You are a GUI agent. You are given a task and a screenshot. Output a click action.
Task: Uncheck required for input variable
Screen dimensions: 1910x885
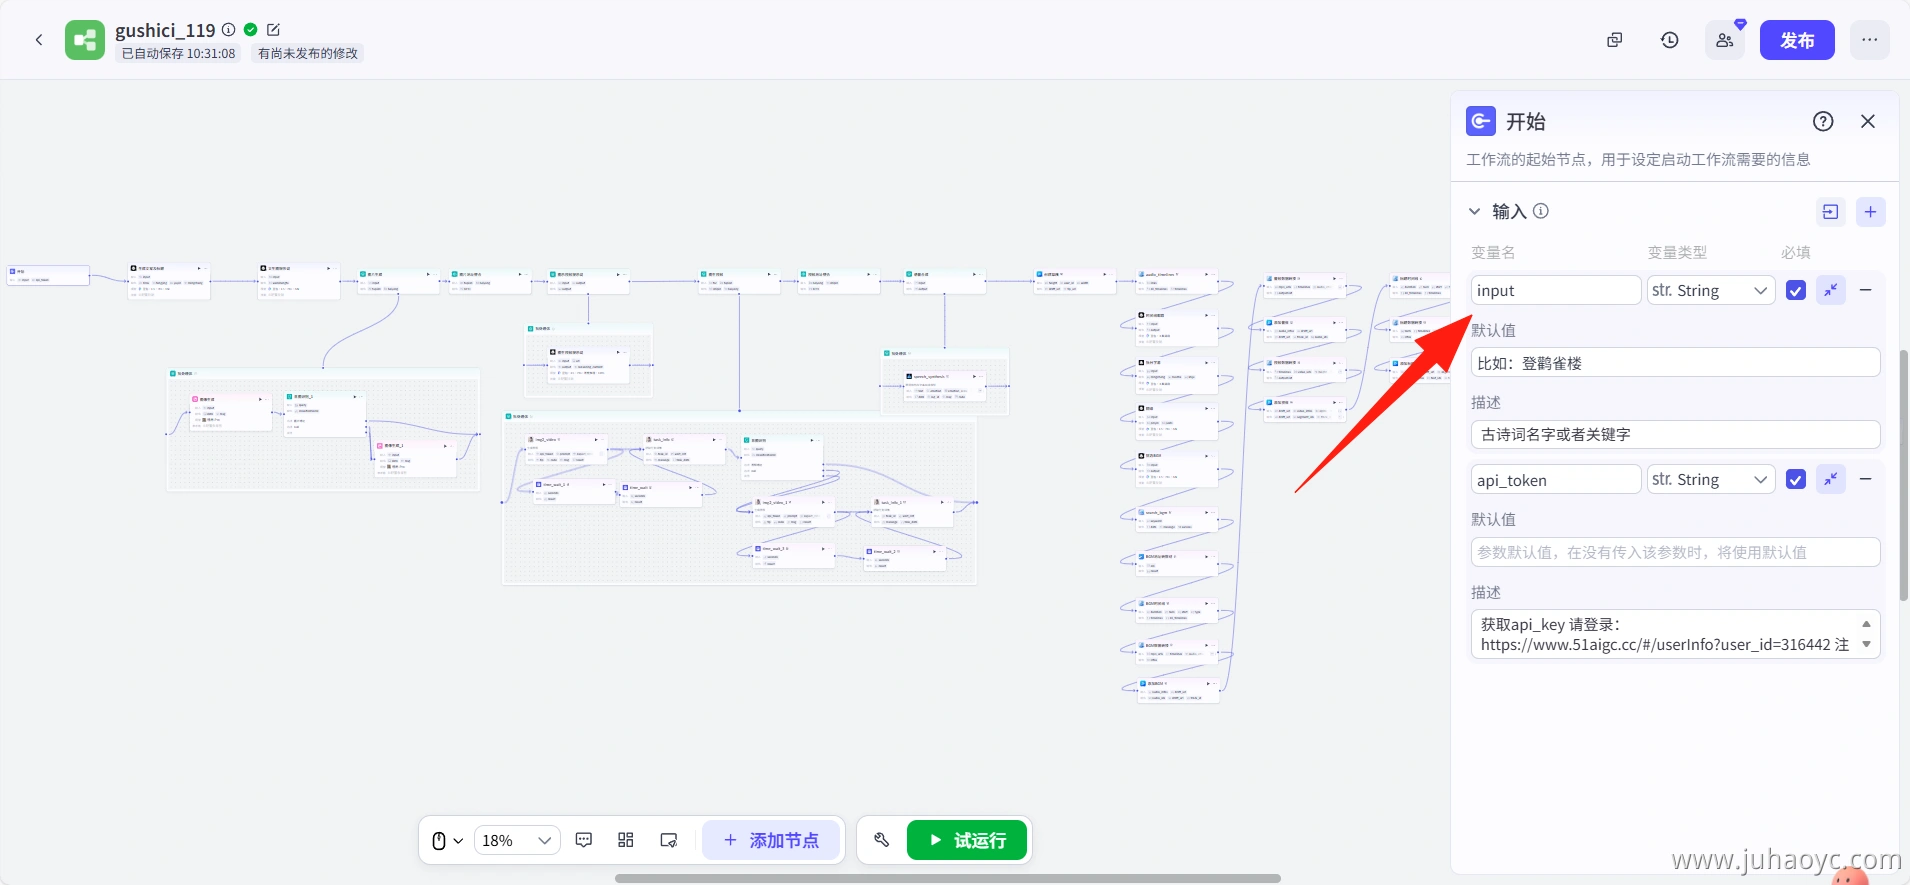tap(1796, 291)
